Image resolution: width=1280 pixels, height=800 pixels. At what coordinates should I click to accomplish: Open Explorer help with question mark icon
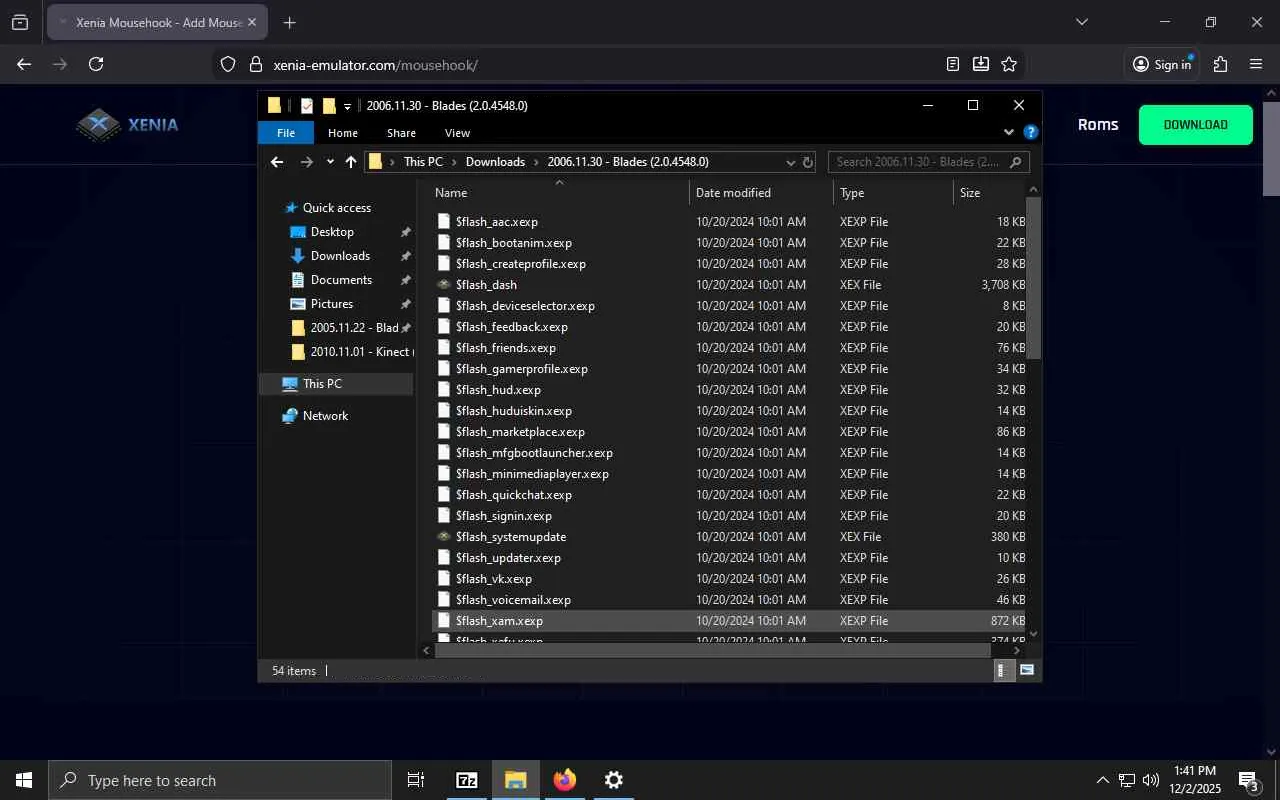click(x=1031, y=132)
